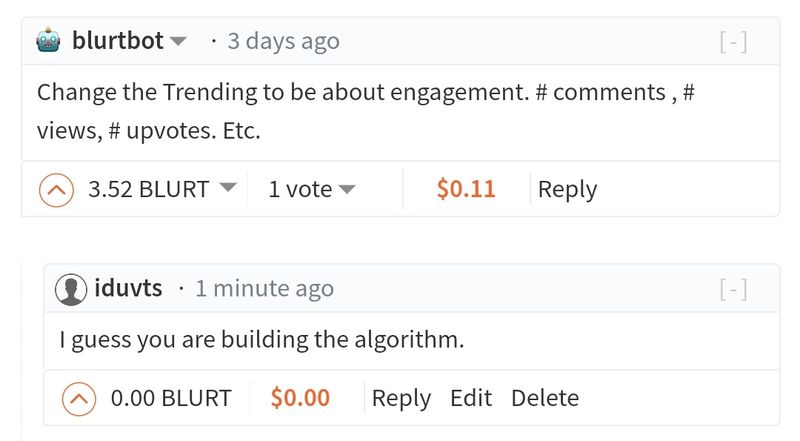
Task: Click the $0.11 payout value
Action: [x=466, y=189]
